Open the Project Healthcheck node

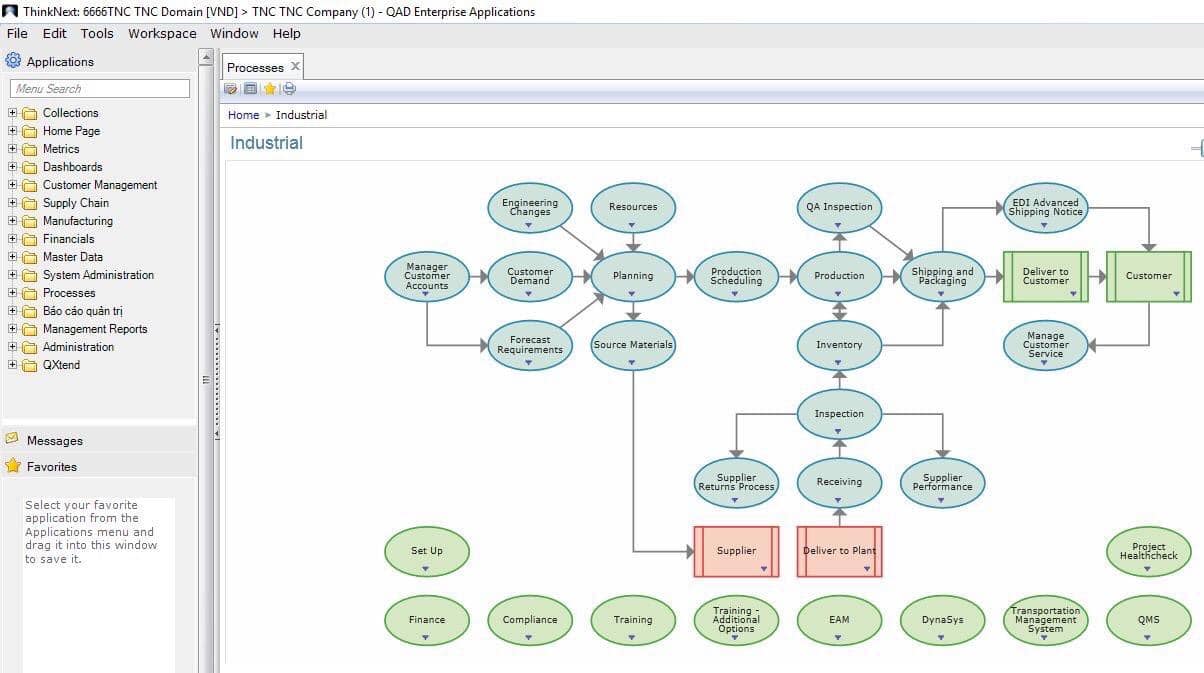point(1148,551)
